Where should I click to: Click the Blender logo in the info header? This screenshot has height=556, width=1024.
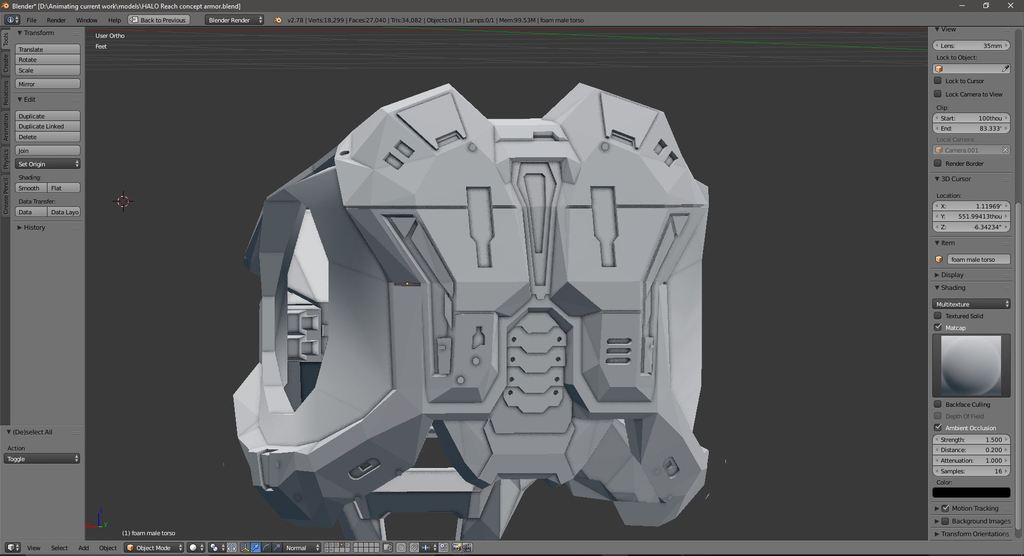pyautogui.click(x=278, y=20)
